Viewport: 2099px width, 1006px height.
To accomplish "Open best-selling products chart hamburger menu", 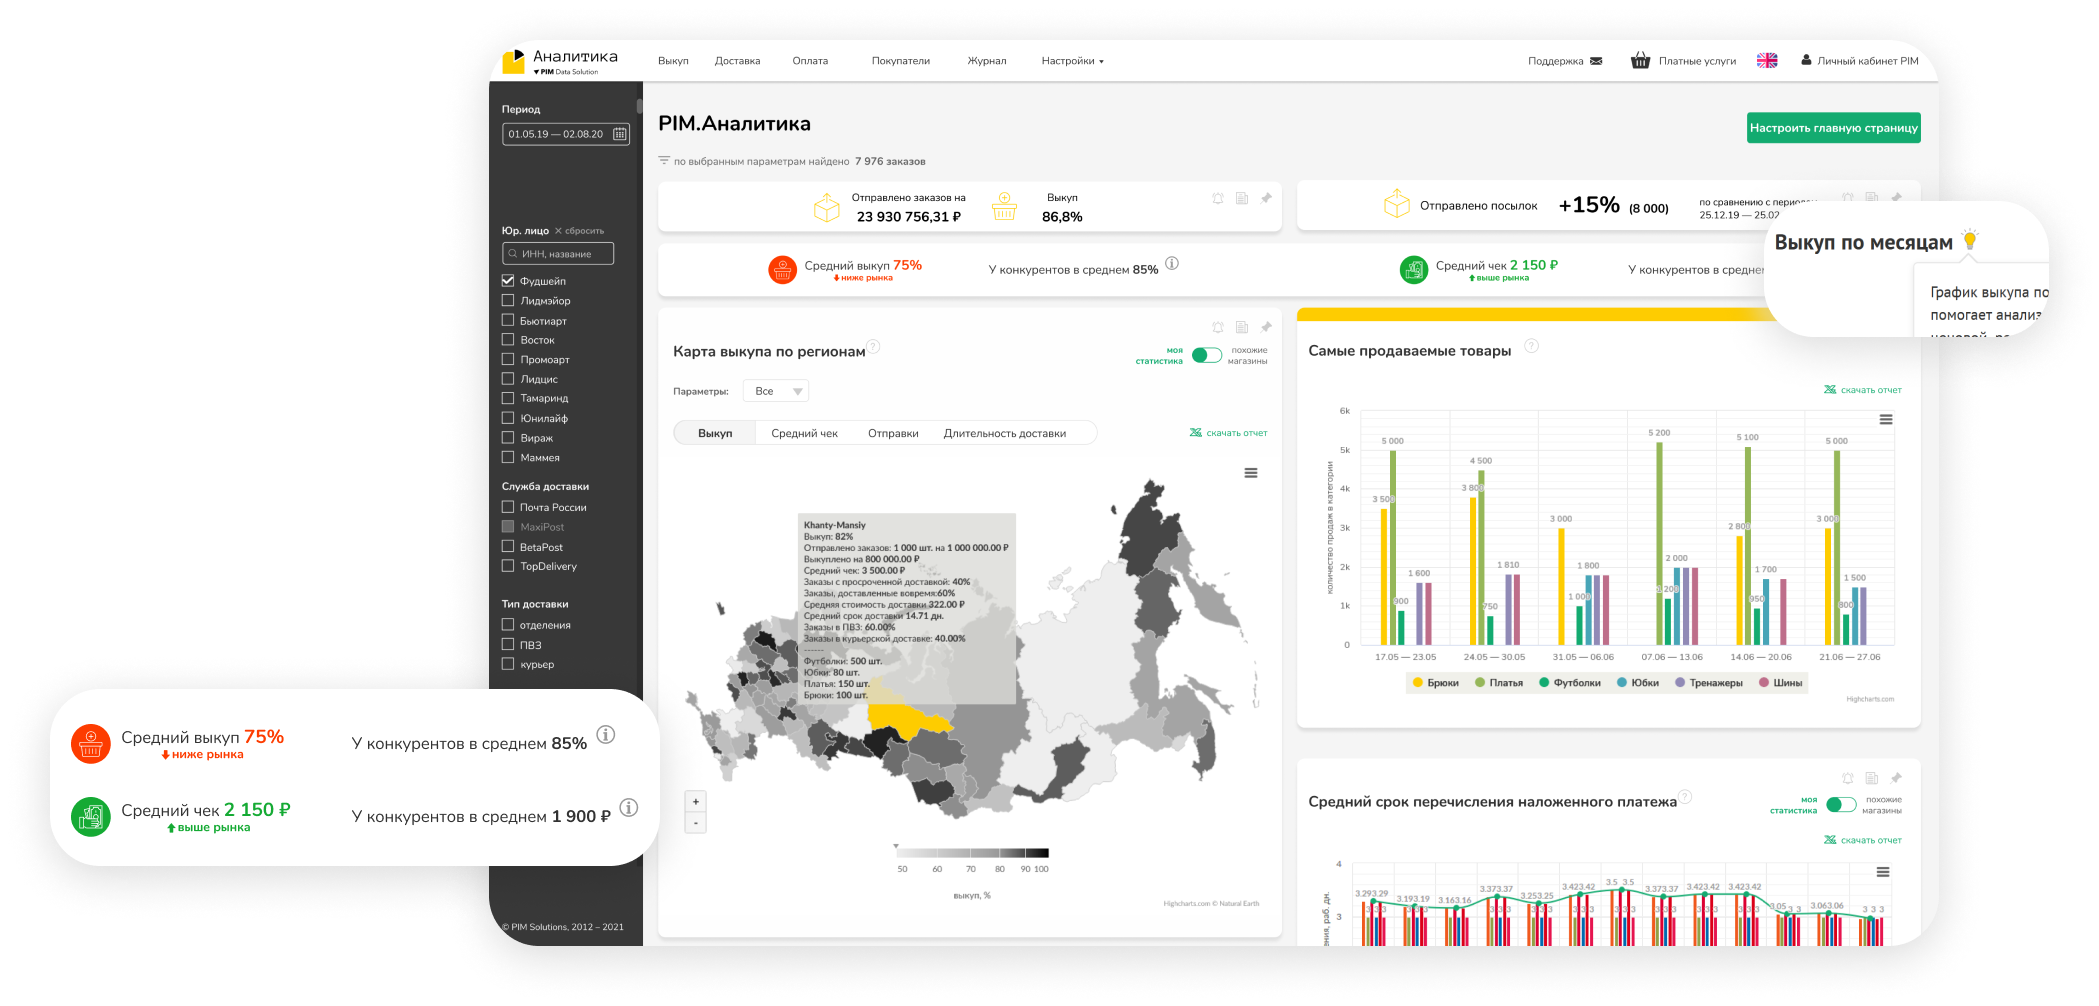I will point(1885,420).
